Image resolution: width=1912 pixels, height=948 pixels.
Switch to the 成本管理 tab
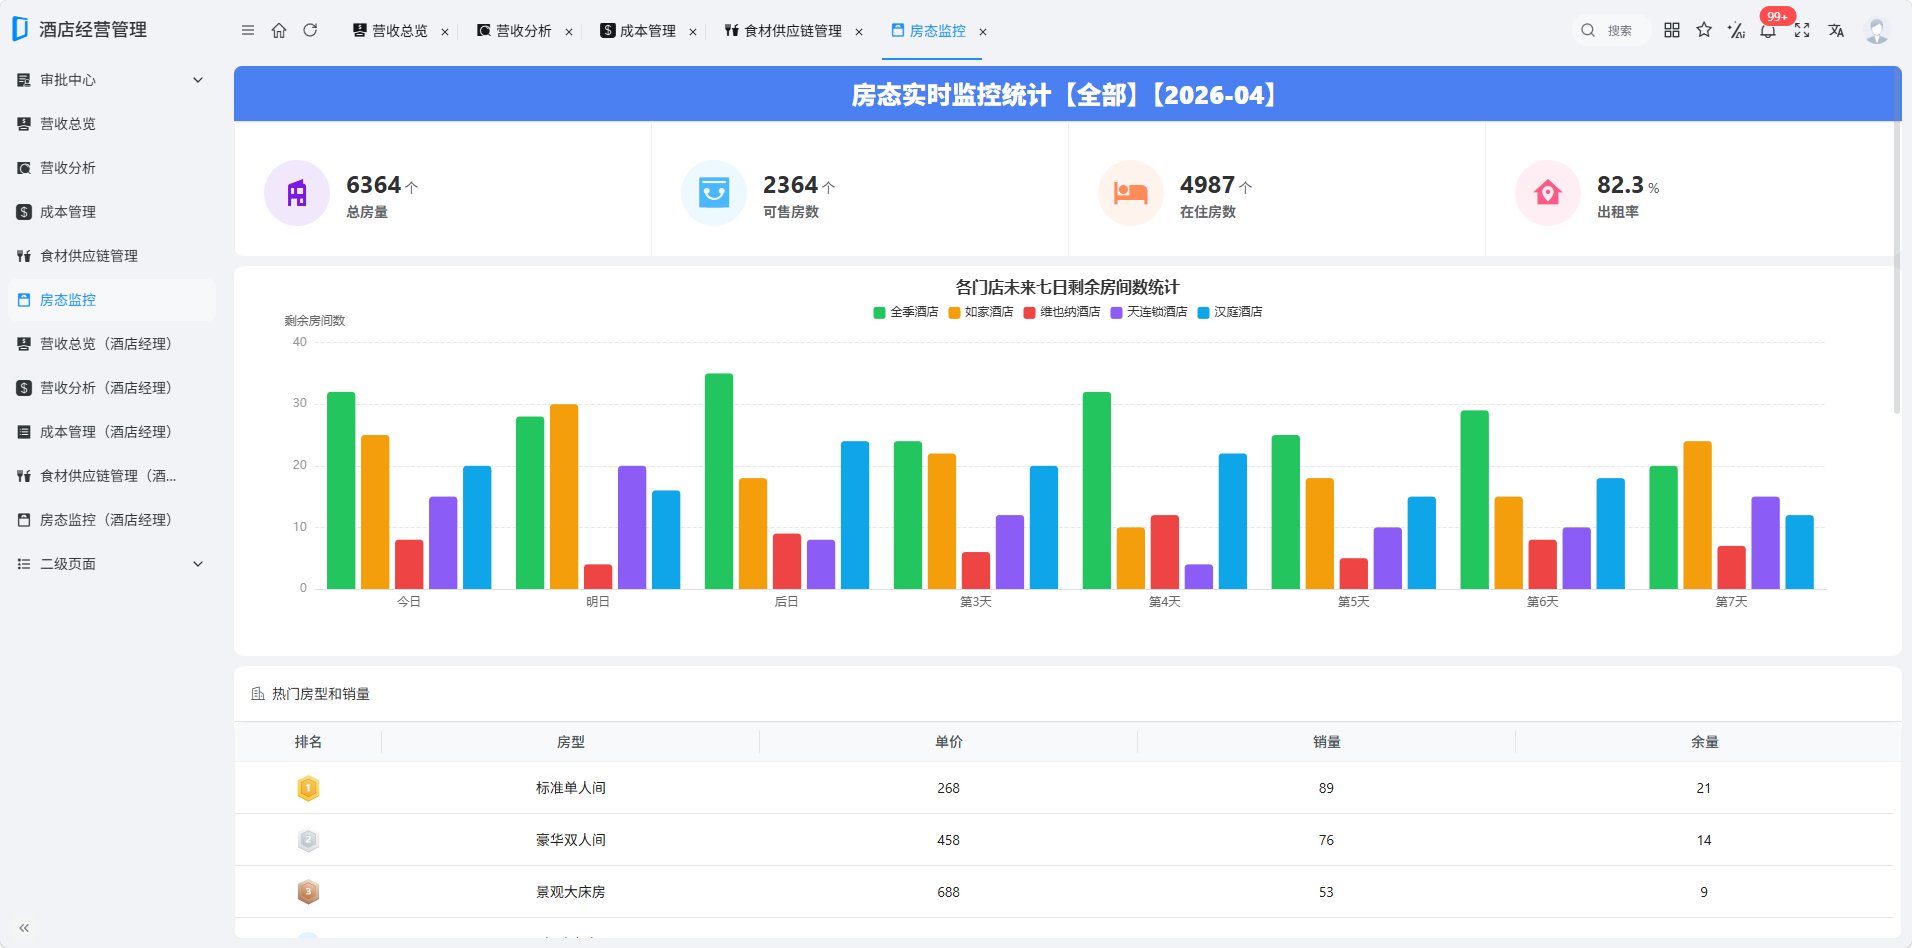[x=638, y=31]
